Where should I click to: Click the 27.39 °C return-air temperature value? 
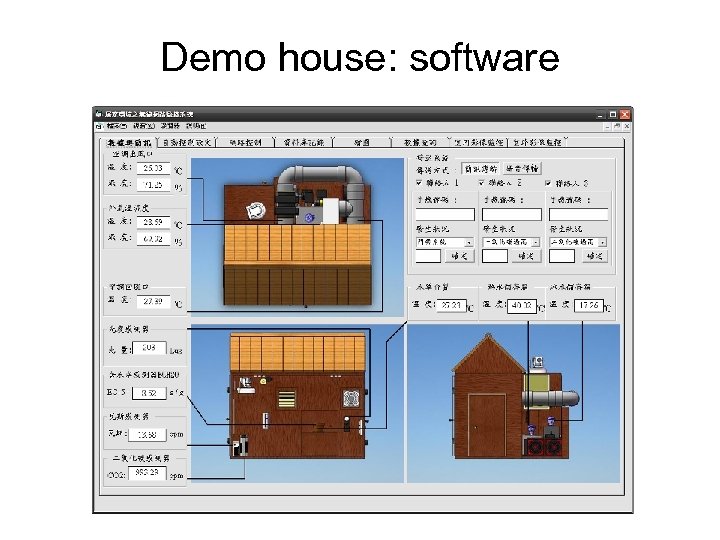pyautogui.click(x=153, y=302)
